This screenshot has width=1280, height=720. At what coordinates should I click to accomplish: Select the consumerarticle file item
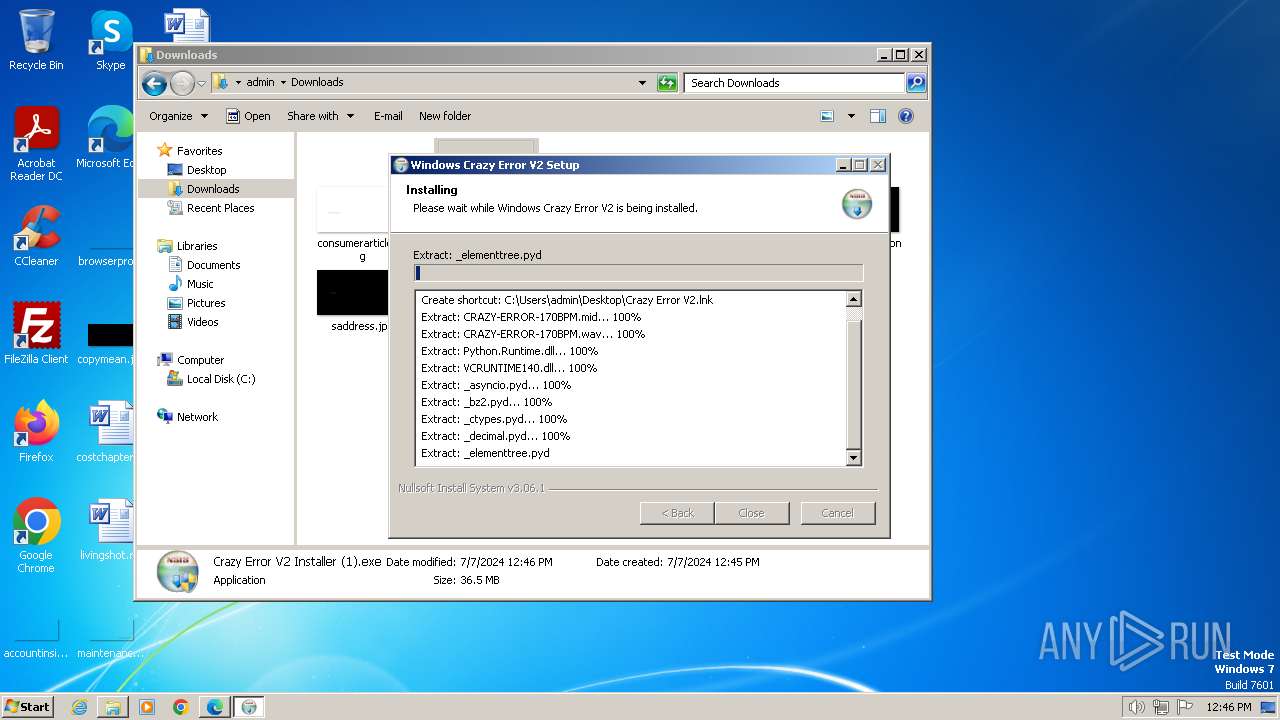point(353,225)
